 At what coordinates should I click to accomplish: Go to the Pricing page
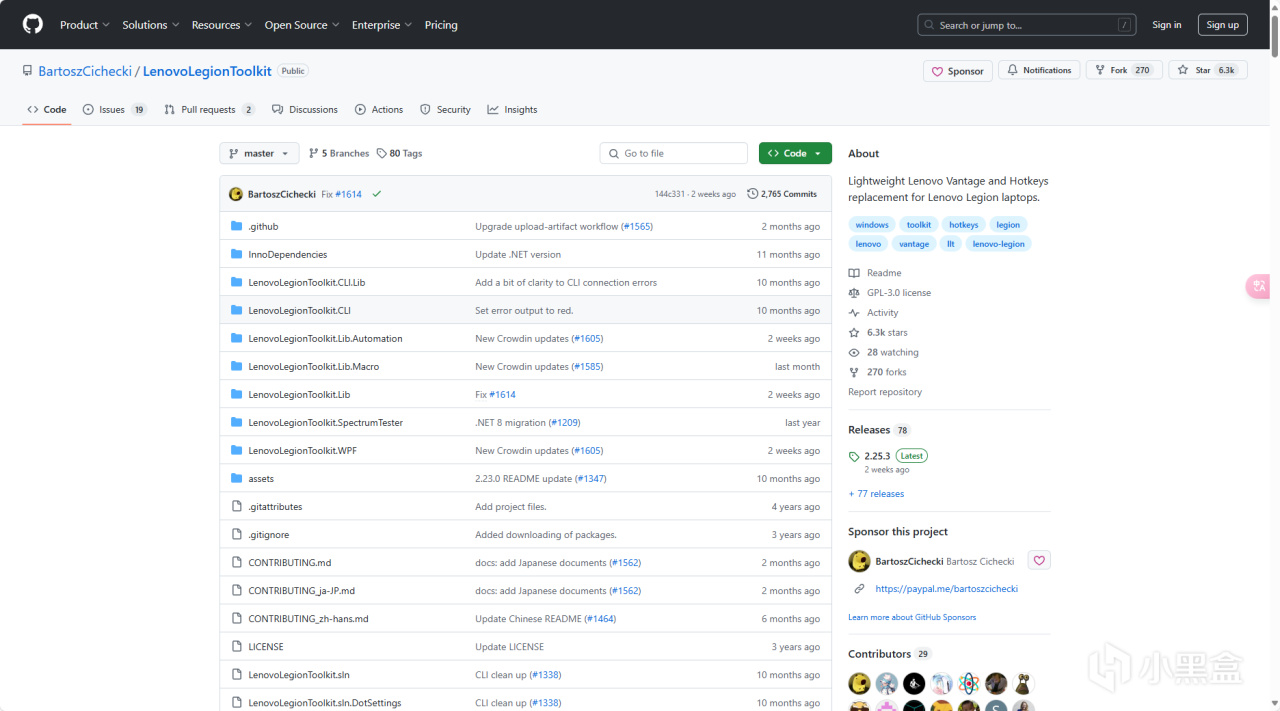point(441,25)
